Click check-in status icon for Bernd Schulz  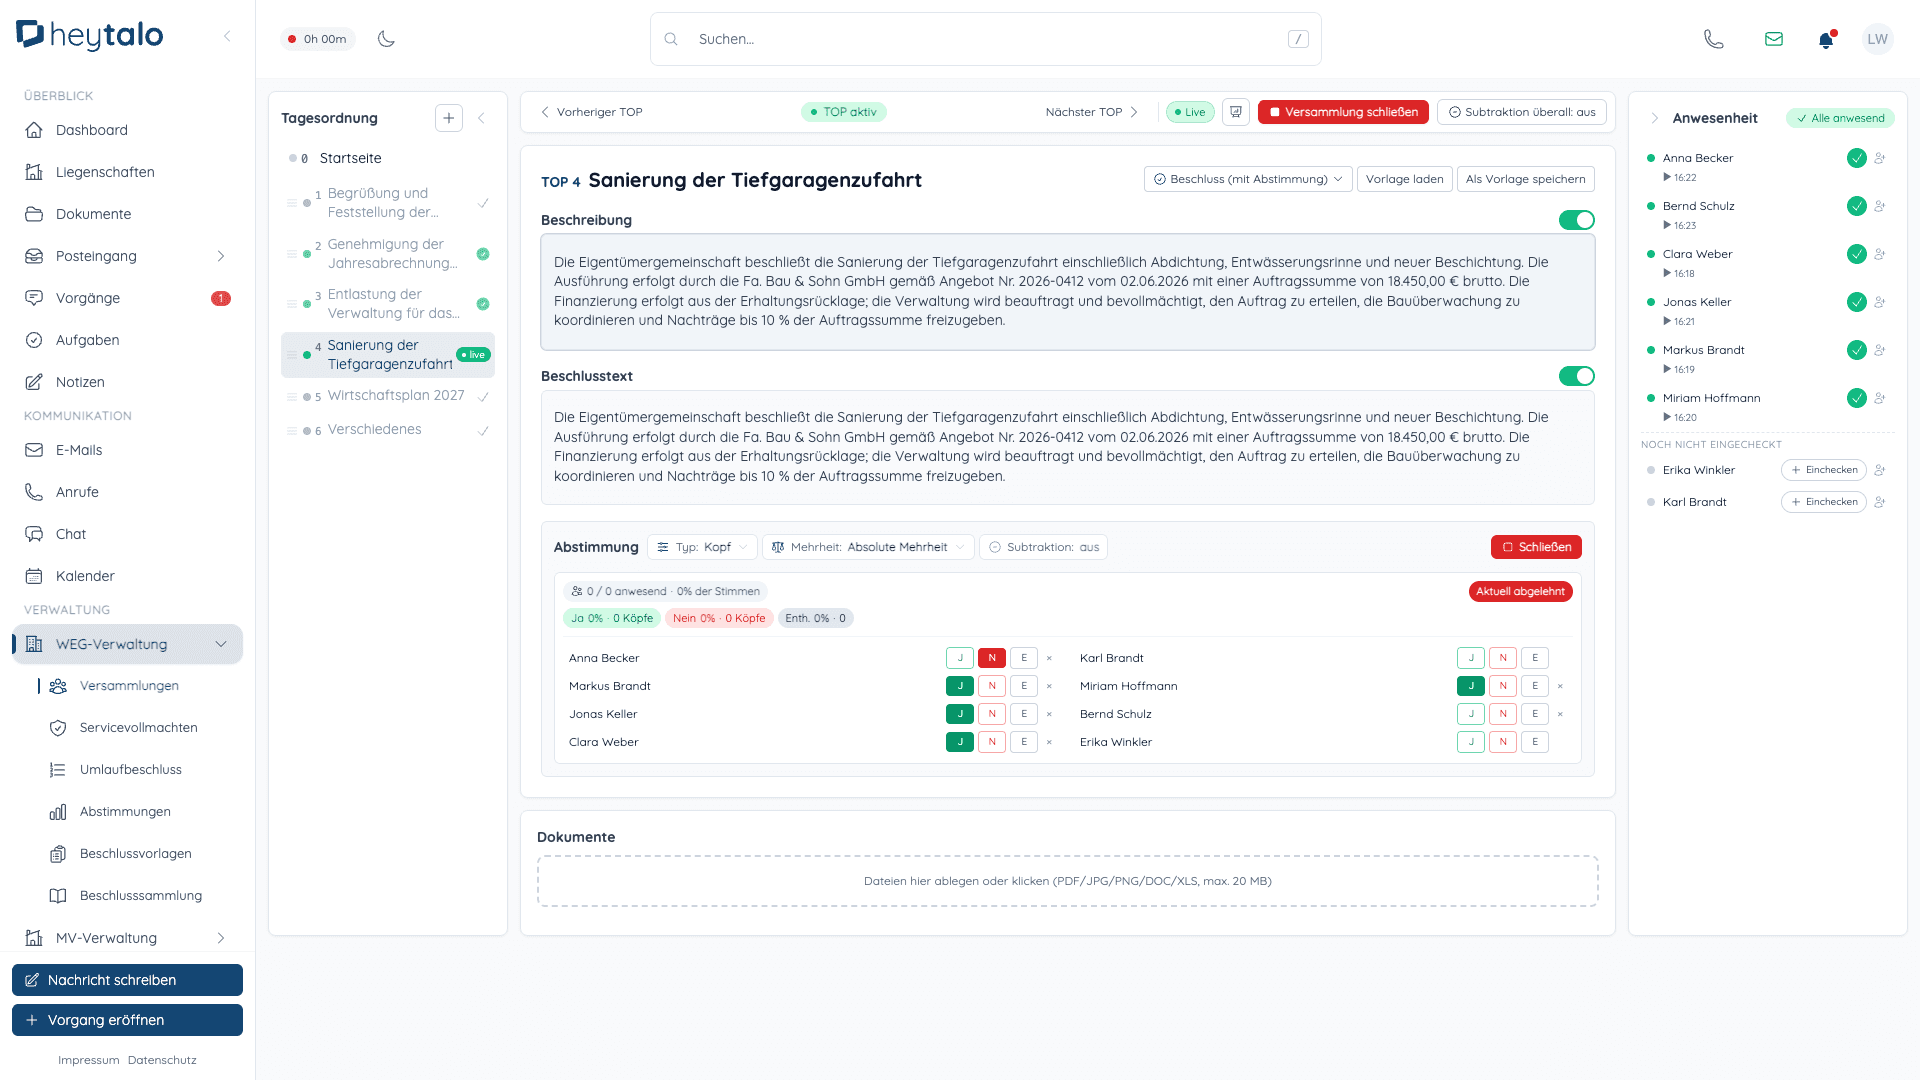(x=1857, y=206)
